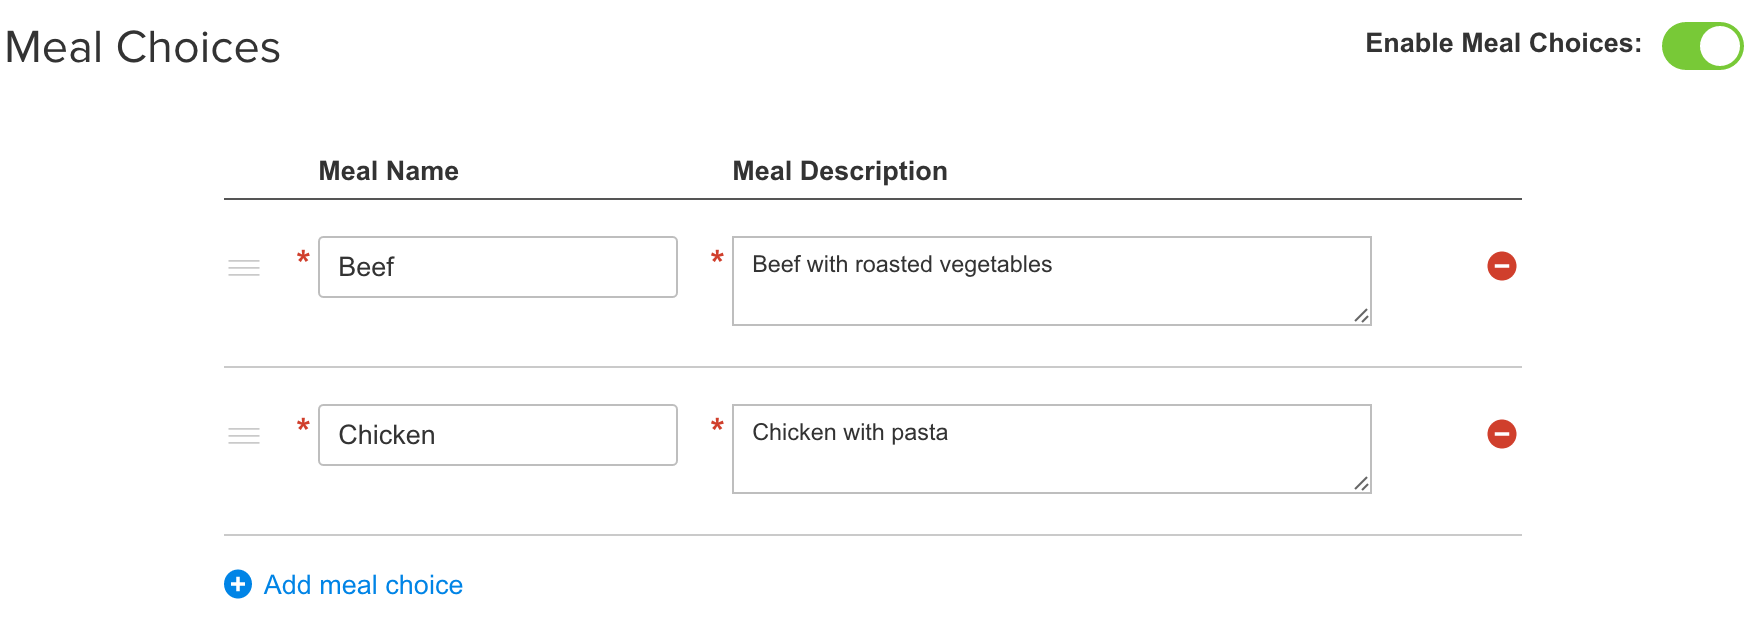
Task: Remove the Chicken meal choice
Action: (1503, 434)
